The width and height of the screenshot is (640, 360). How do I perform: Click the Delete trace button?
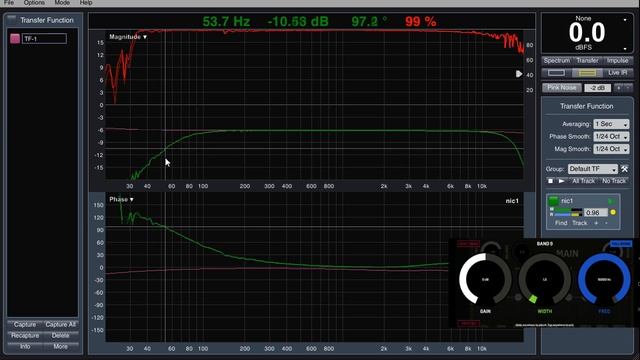tap(60, 336)
